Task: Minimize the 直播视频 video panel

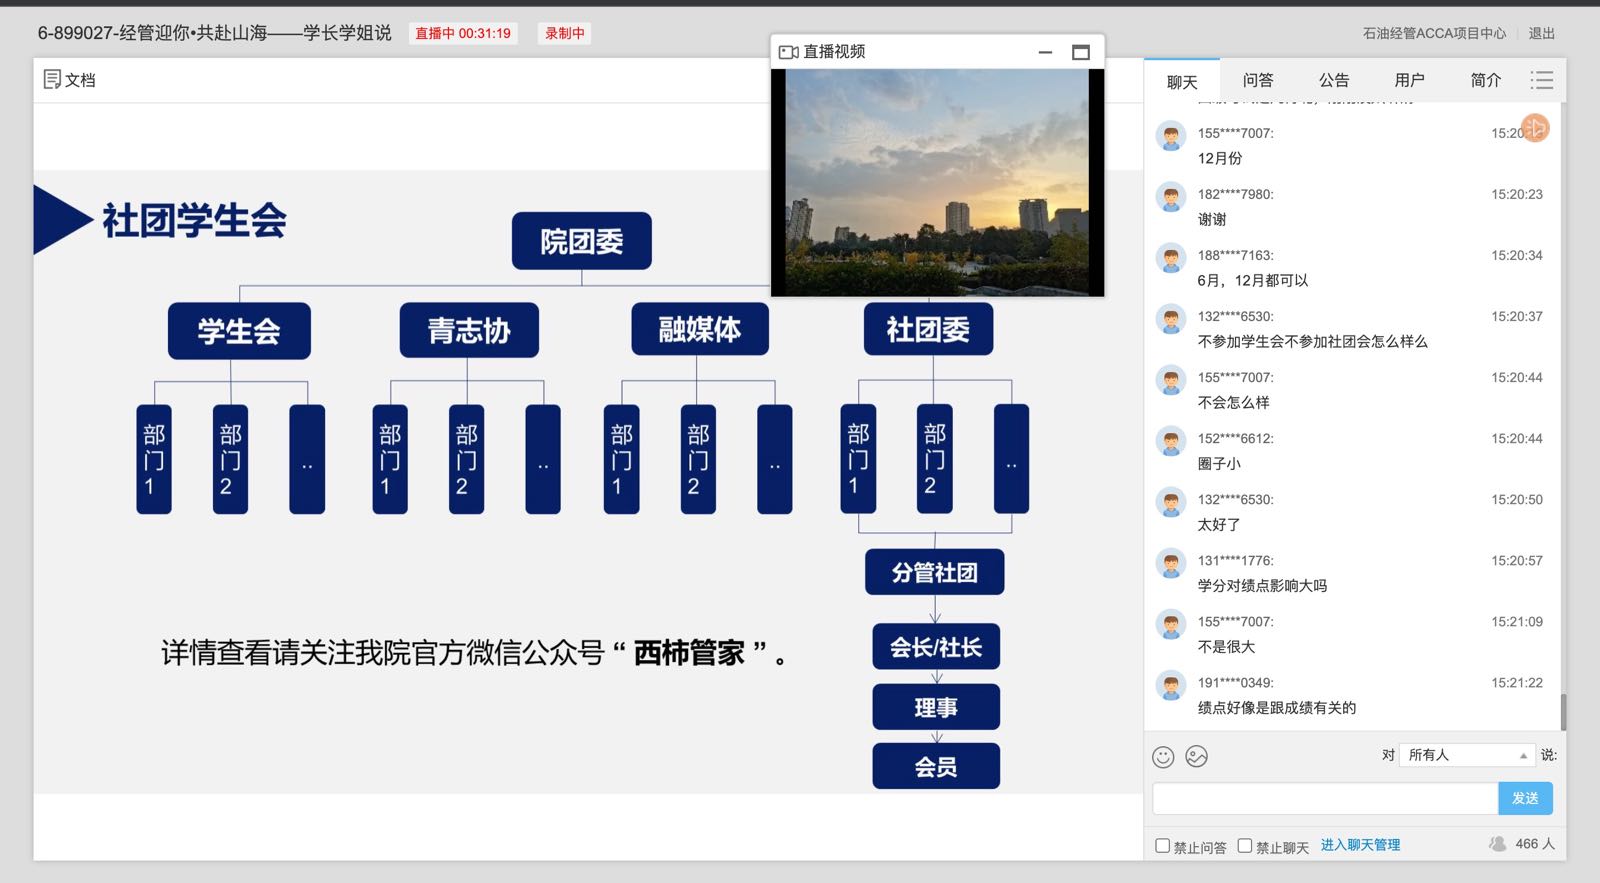Action: 1045,52
